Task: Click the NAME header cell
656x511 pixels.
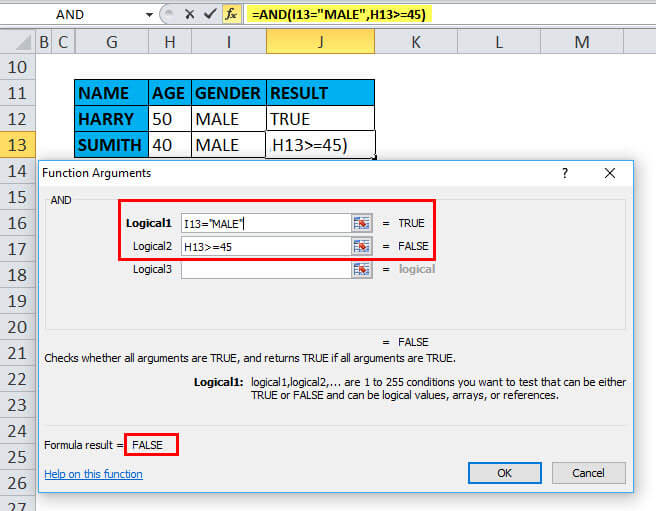Action: tap(112, 93)
